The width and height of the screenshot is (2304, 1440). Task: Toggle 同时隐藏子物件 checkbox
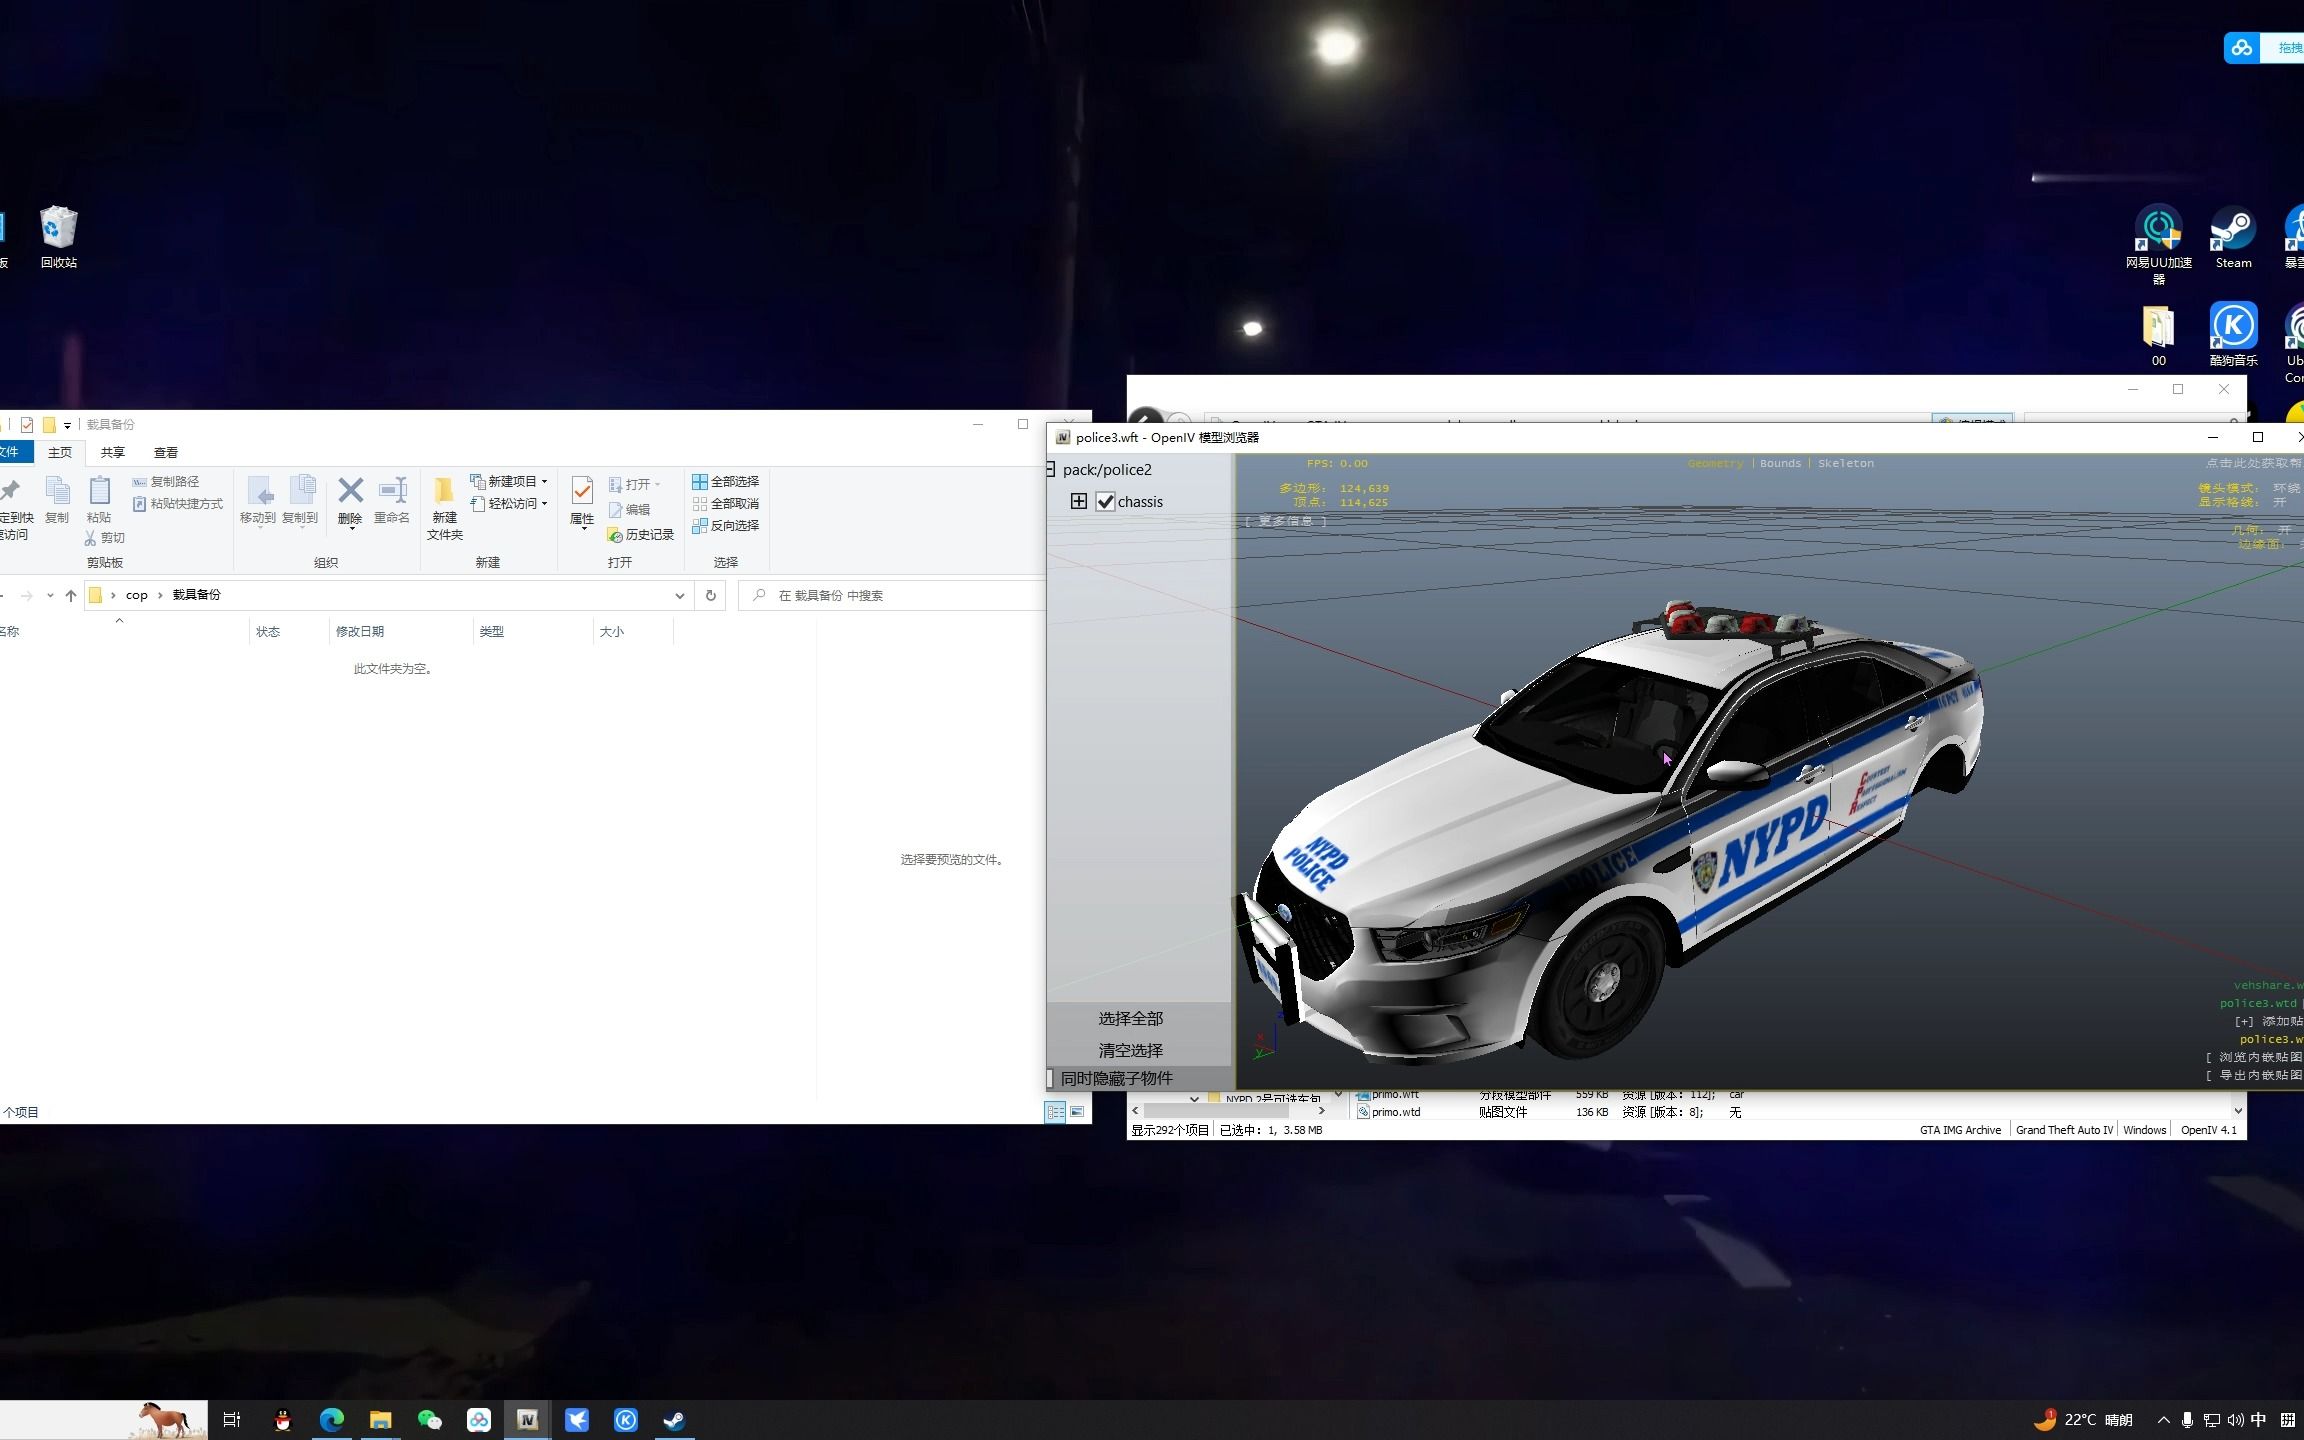[x=1049, y=1079]
